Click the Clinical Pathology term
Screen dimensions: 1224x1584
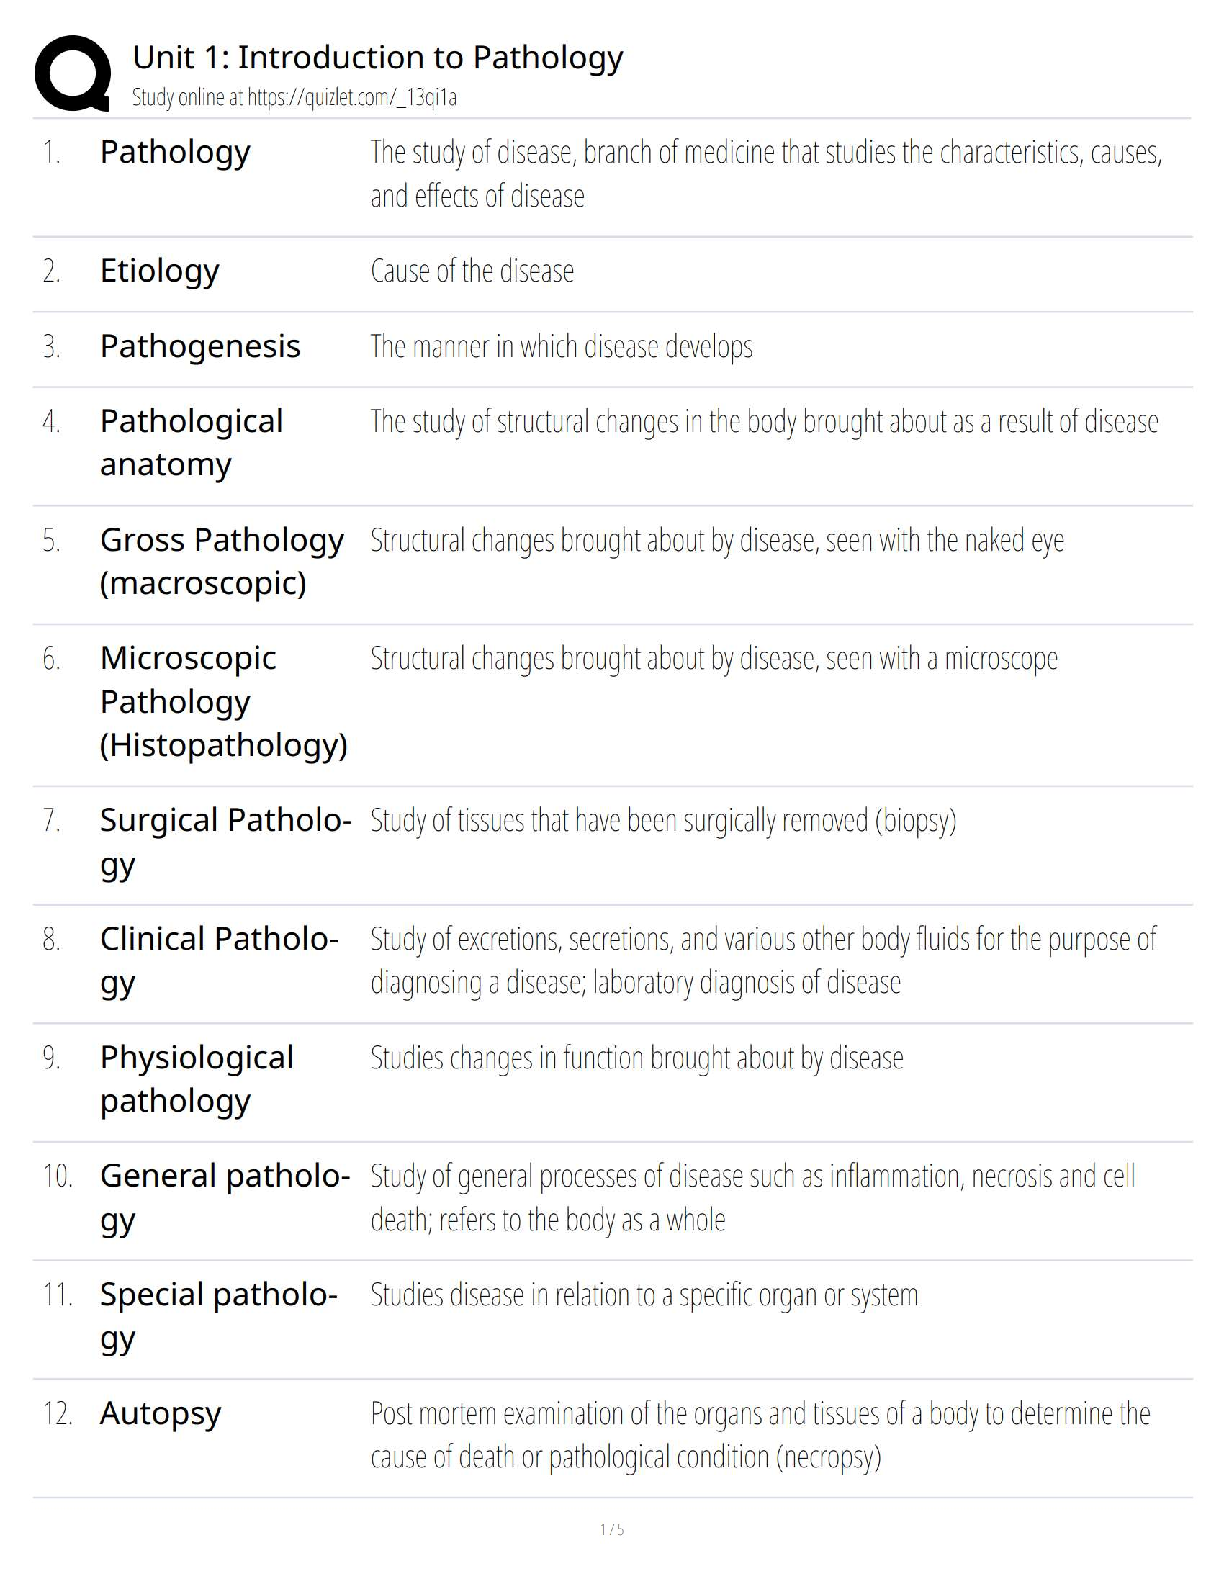coord(219,960)
